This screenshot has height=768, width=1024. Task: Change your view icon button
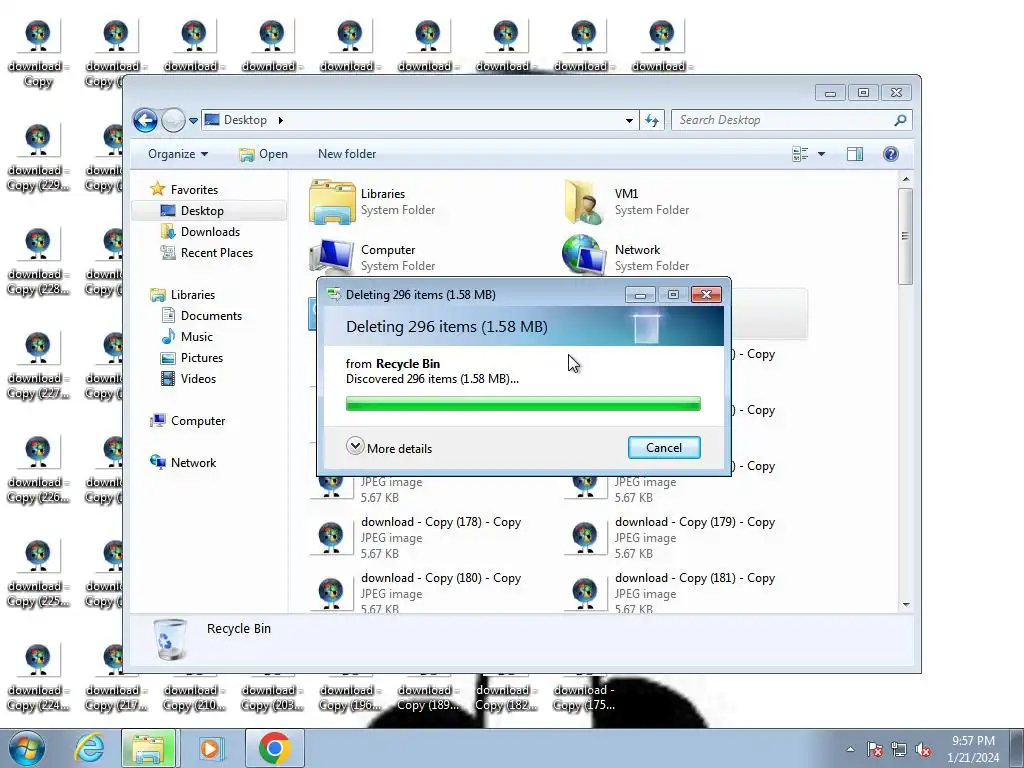tap(800, 154)
